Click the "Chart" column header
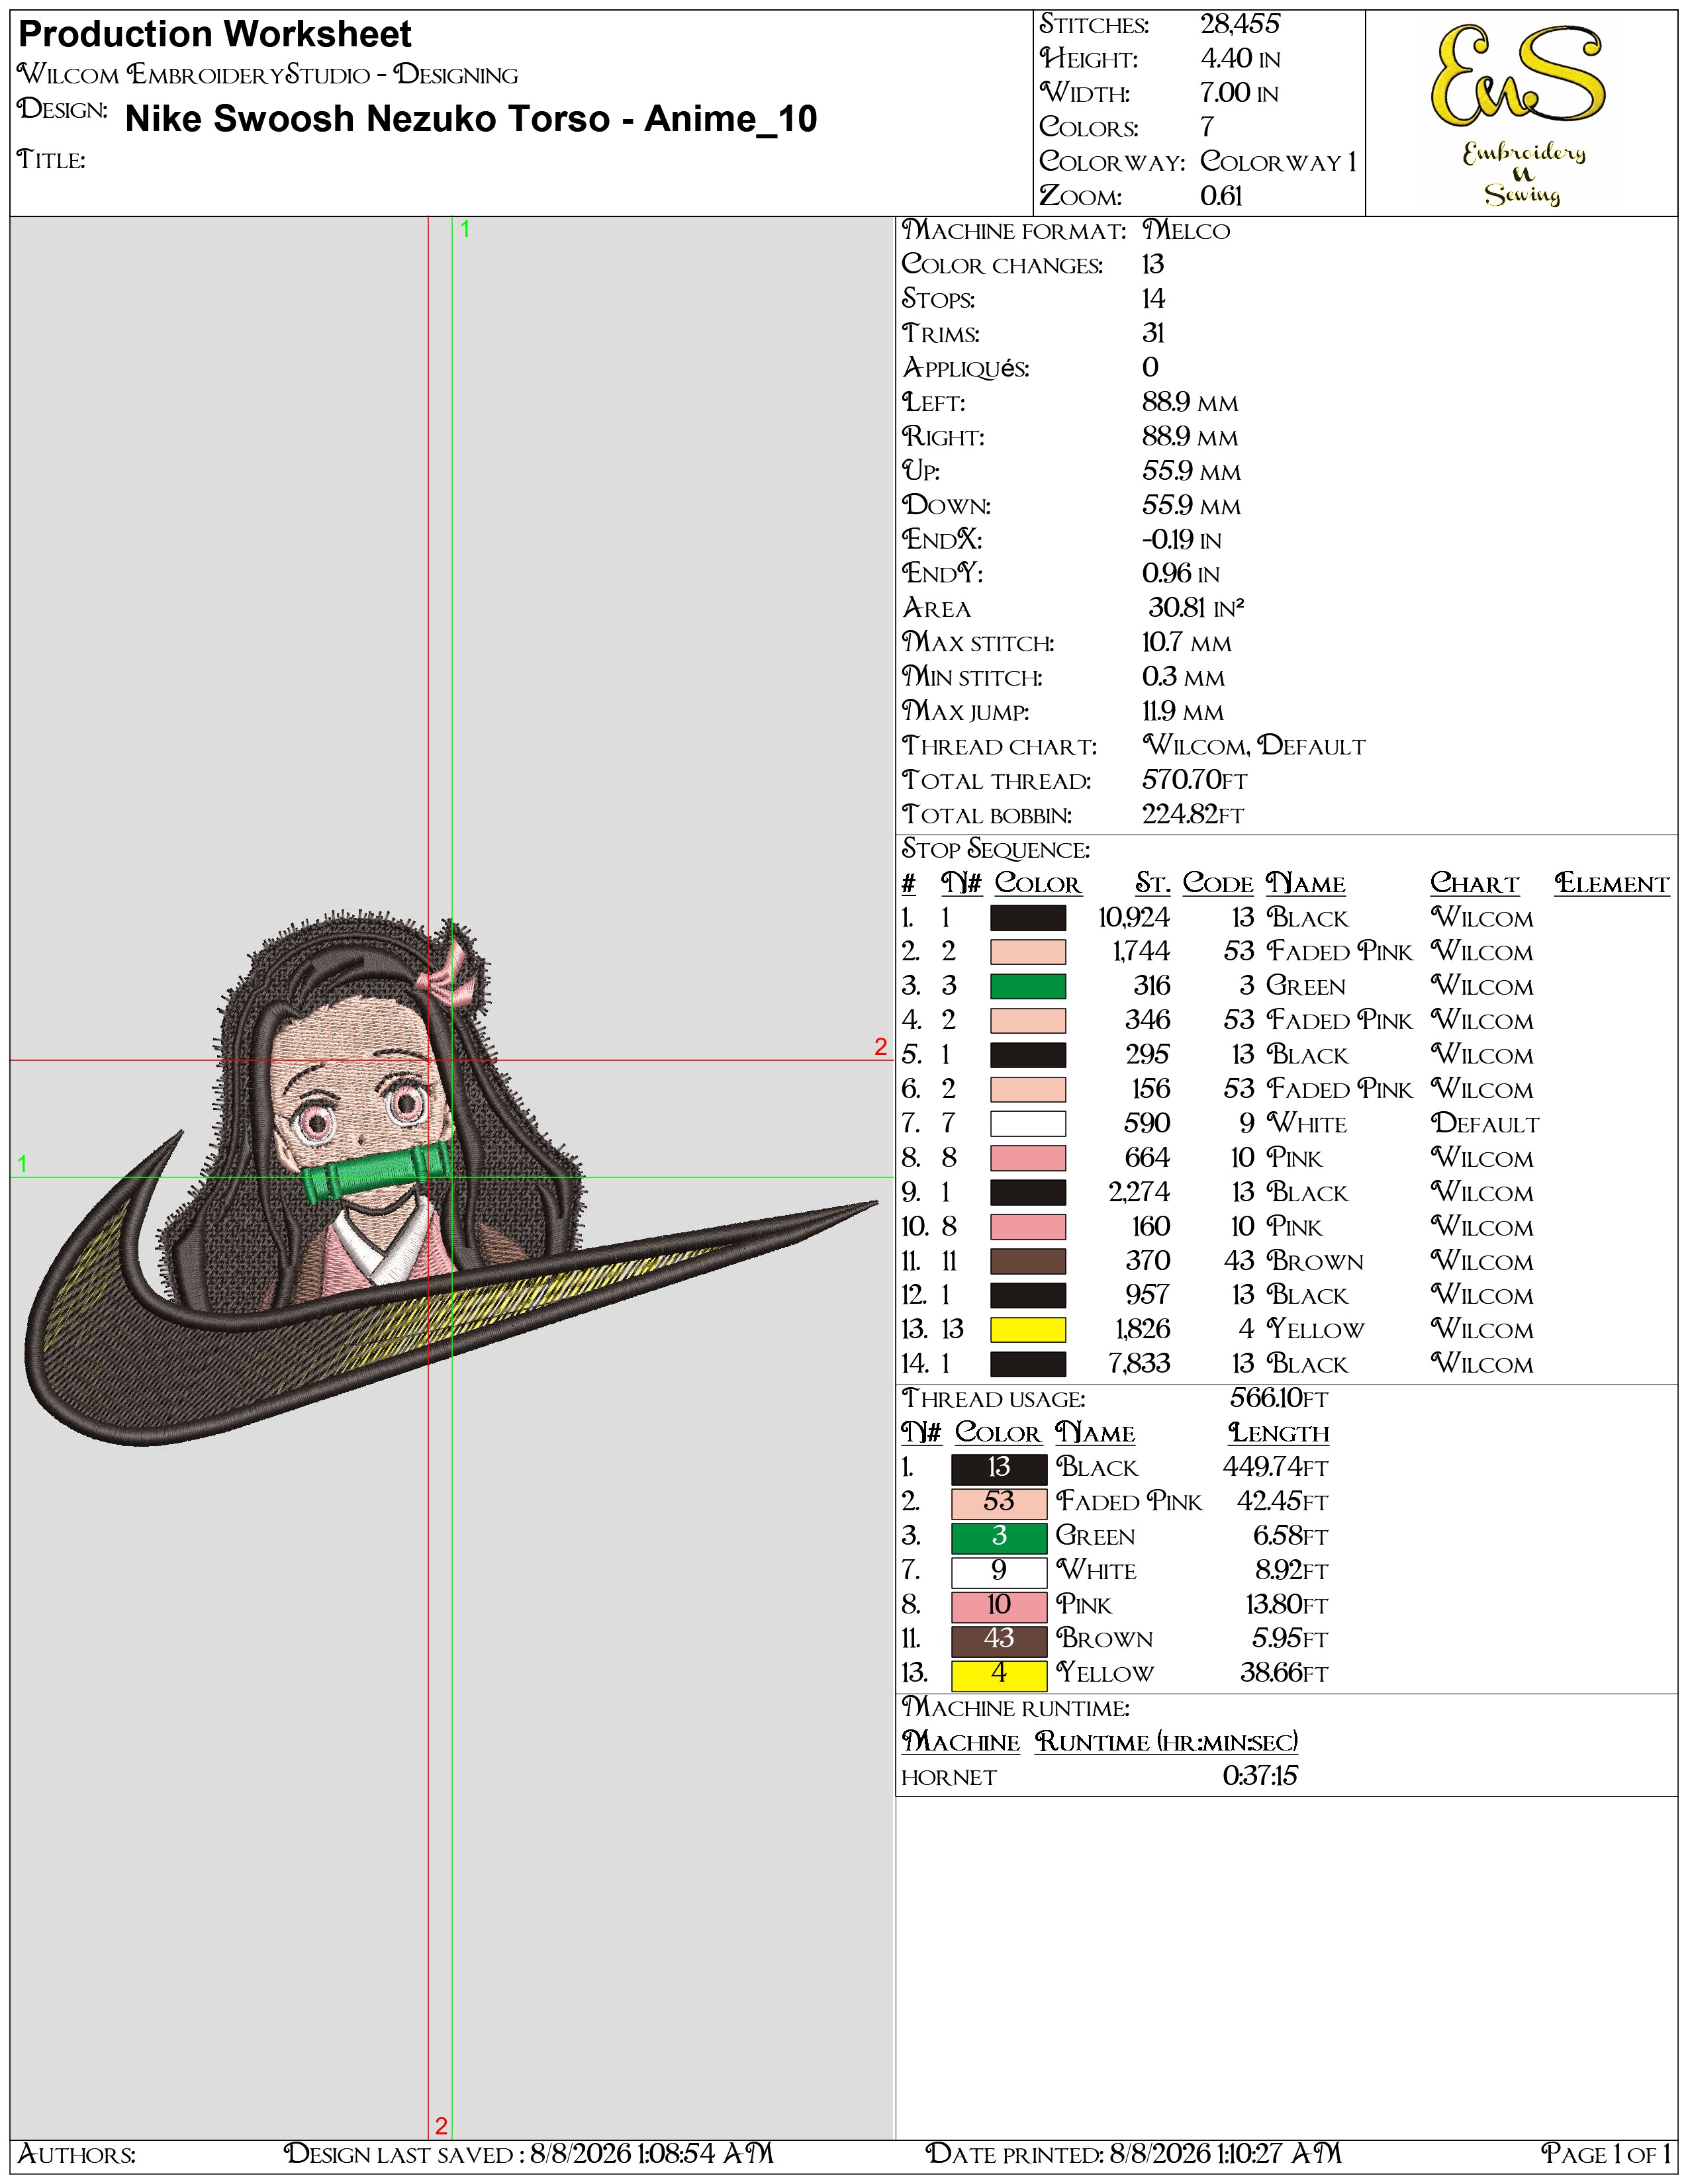Image resolution: width=1688 pixels, height=2184 pixels. coord(1475,884)
